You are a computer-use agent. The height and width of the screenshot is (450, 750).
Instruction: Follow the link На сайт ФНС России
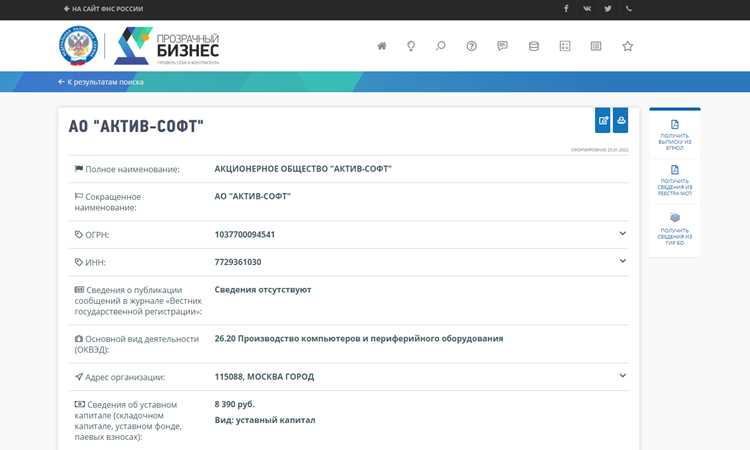(x=103, y=9)
